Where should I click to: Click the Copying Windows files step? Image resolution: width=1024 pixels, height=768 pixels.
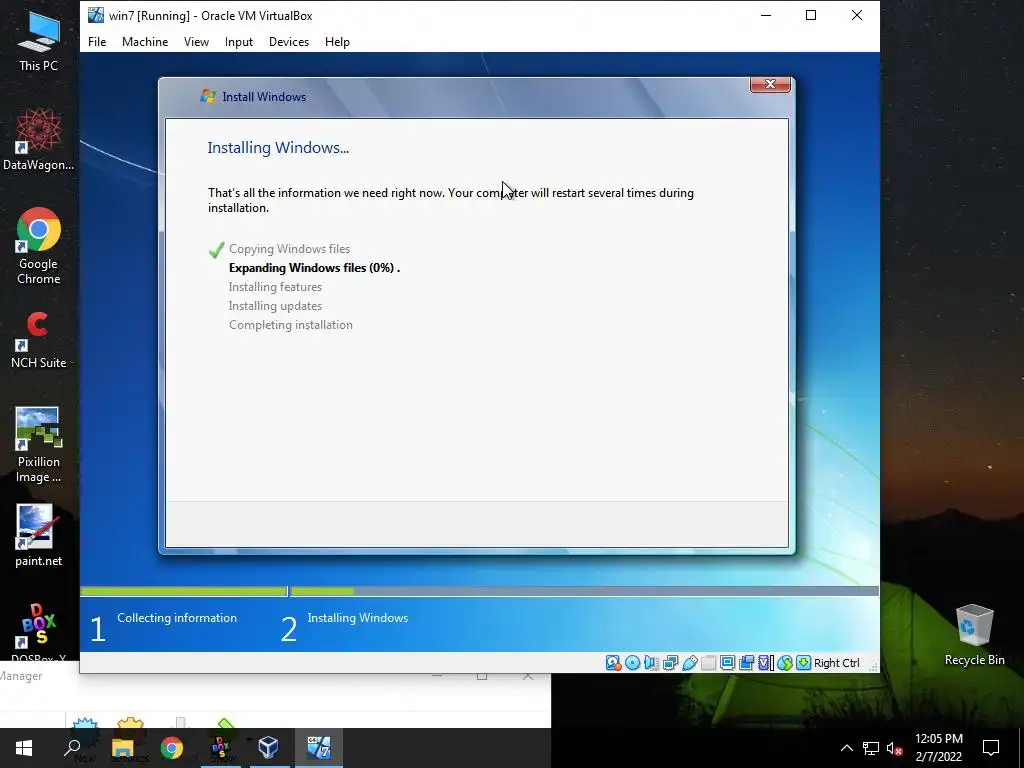click(x=289, y=249)
